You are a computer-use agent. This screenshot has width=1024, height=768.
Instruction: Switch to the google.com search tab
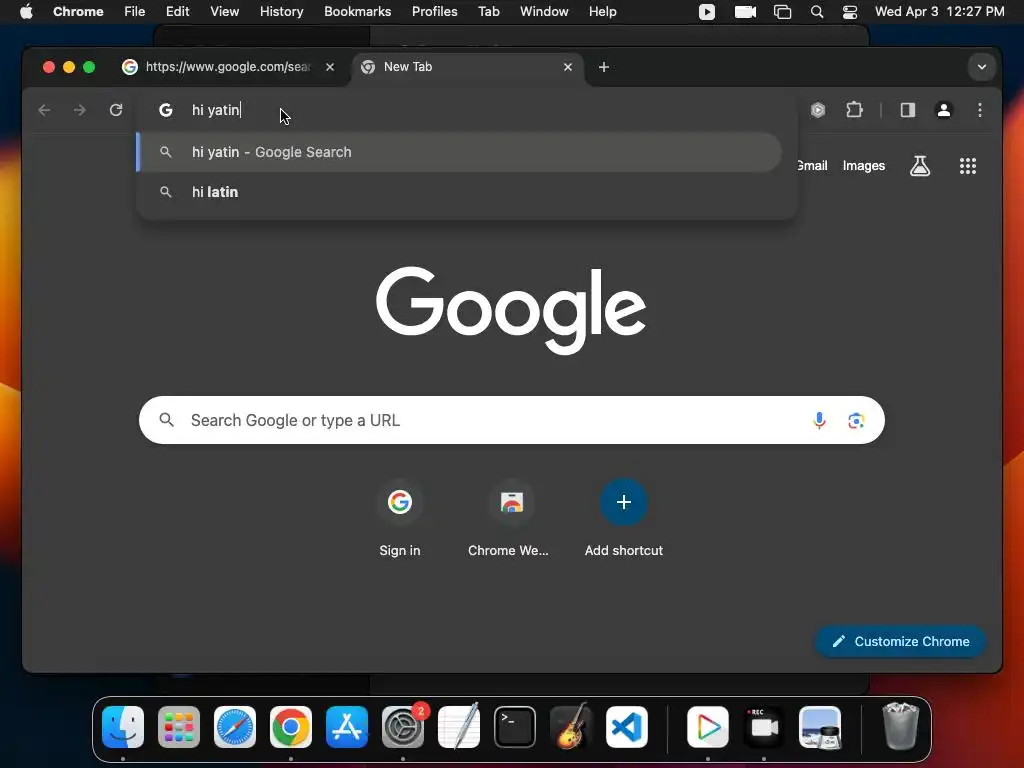pos(229,67)
